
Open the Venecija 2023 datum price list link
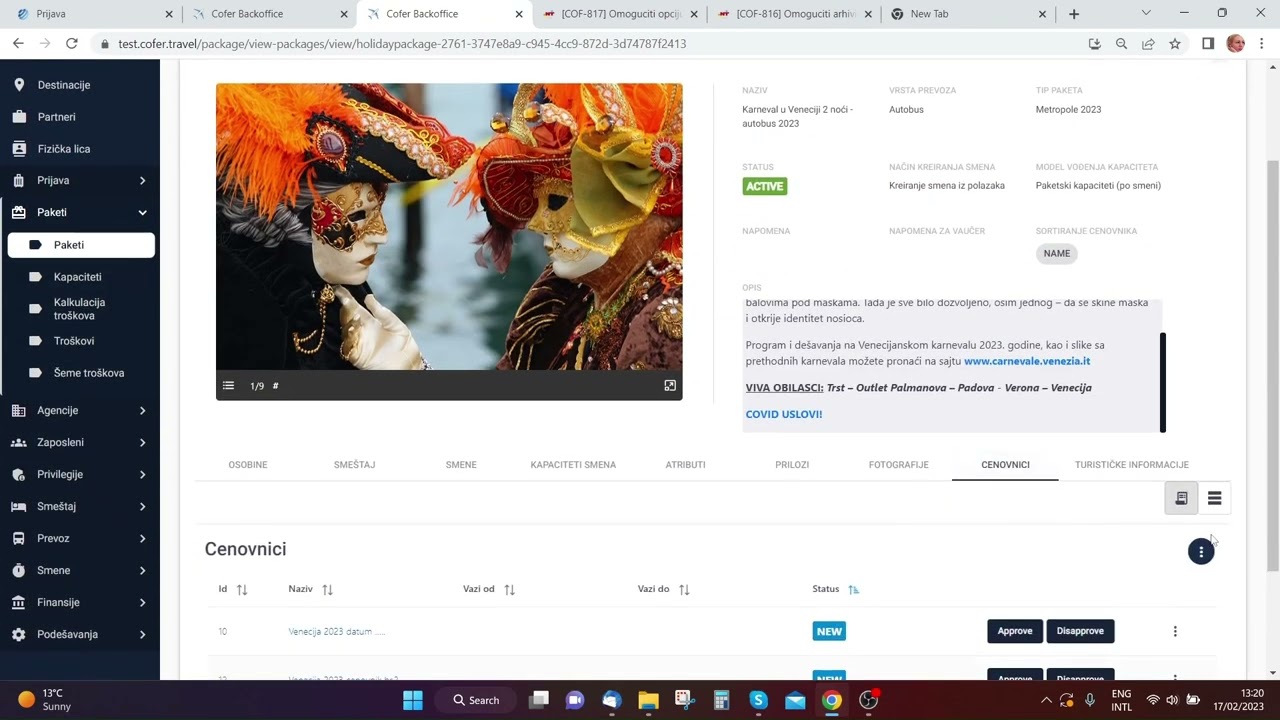(336, 632)
